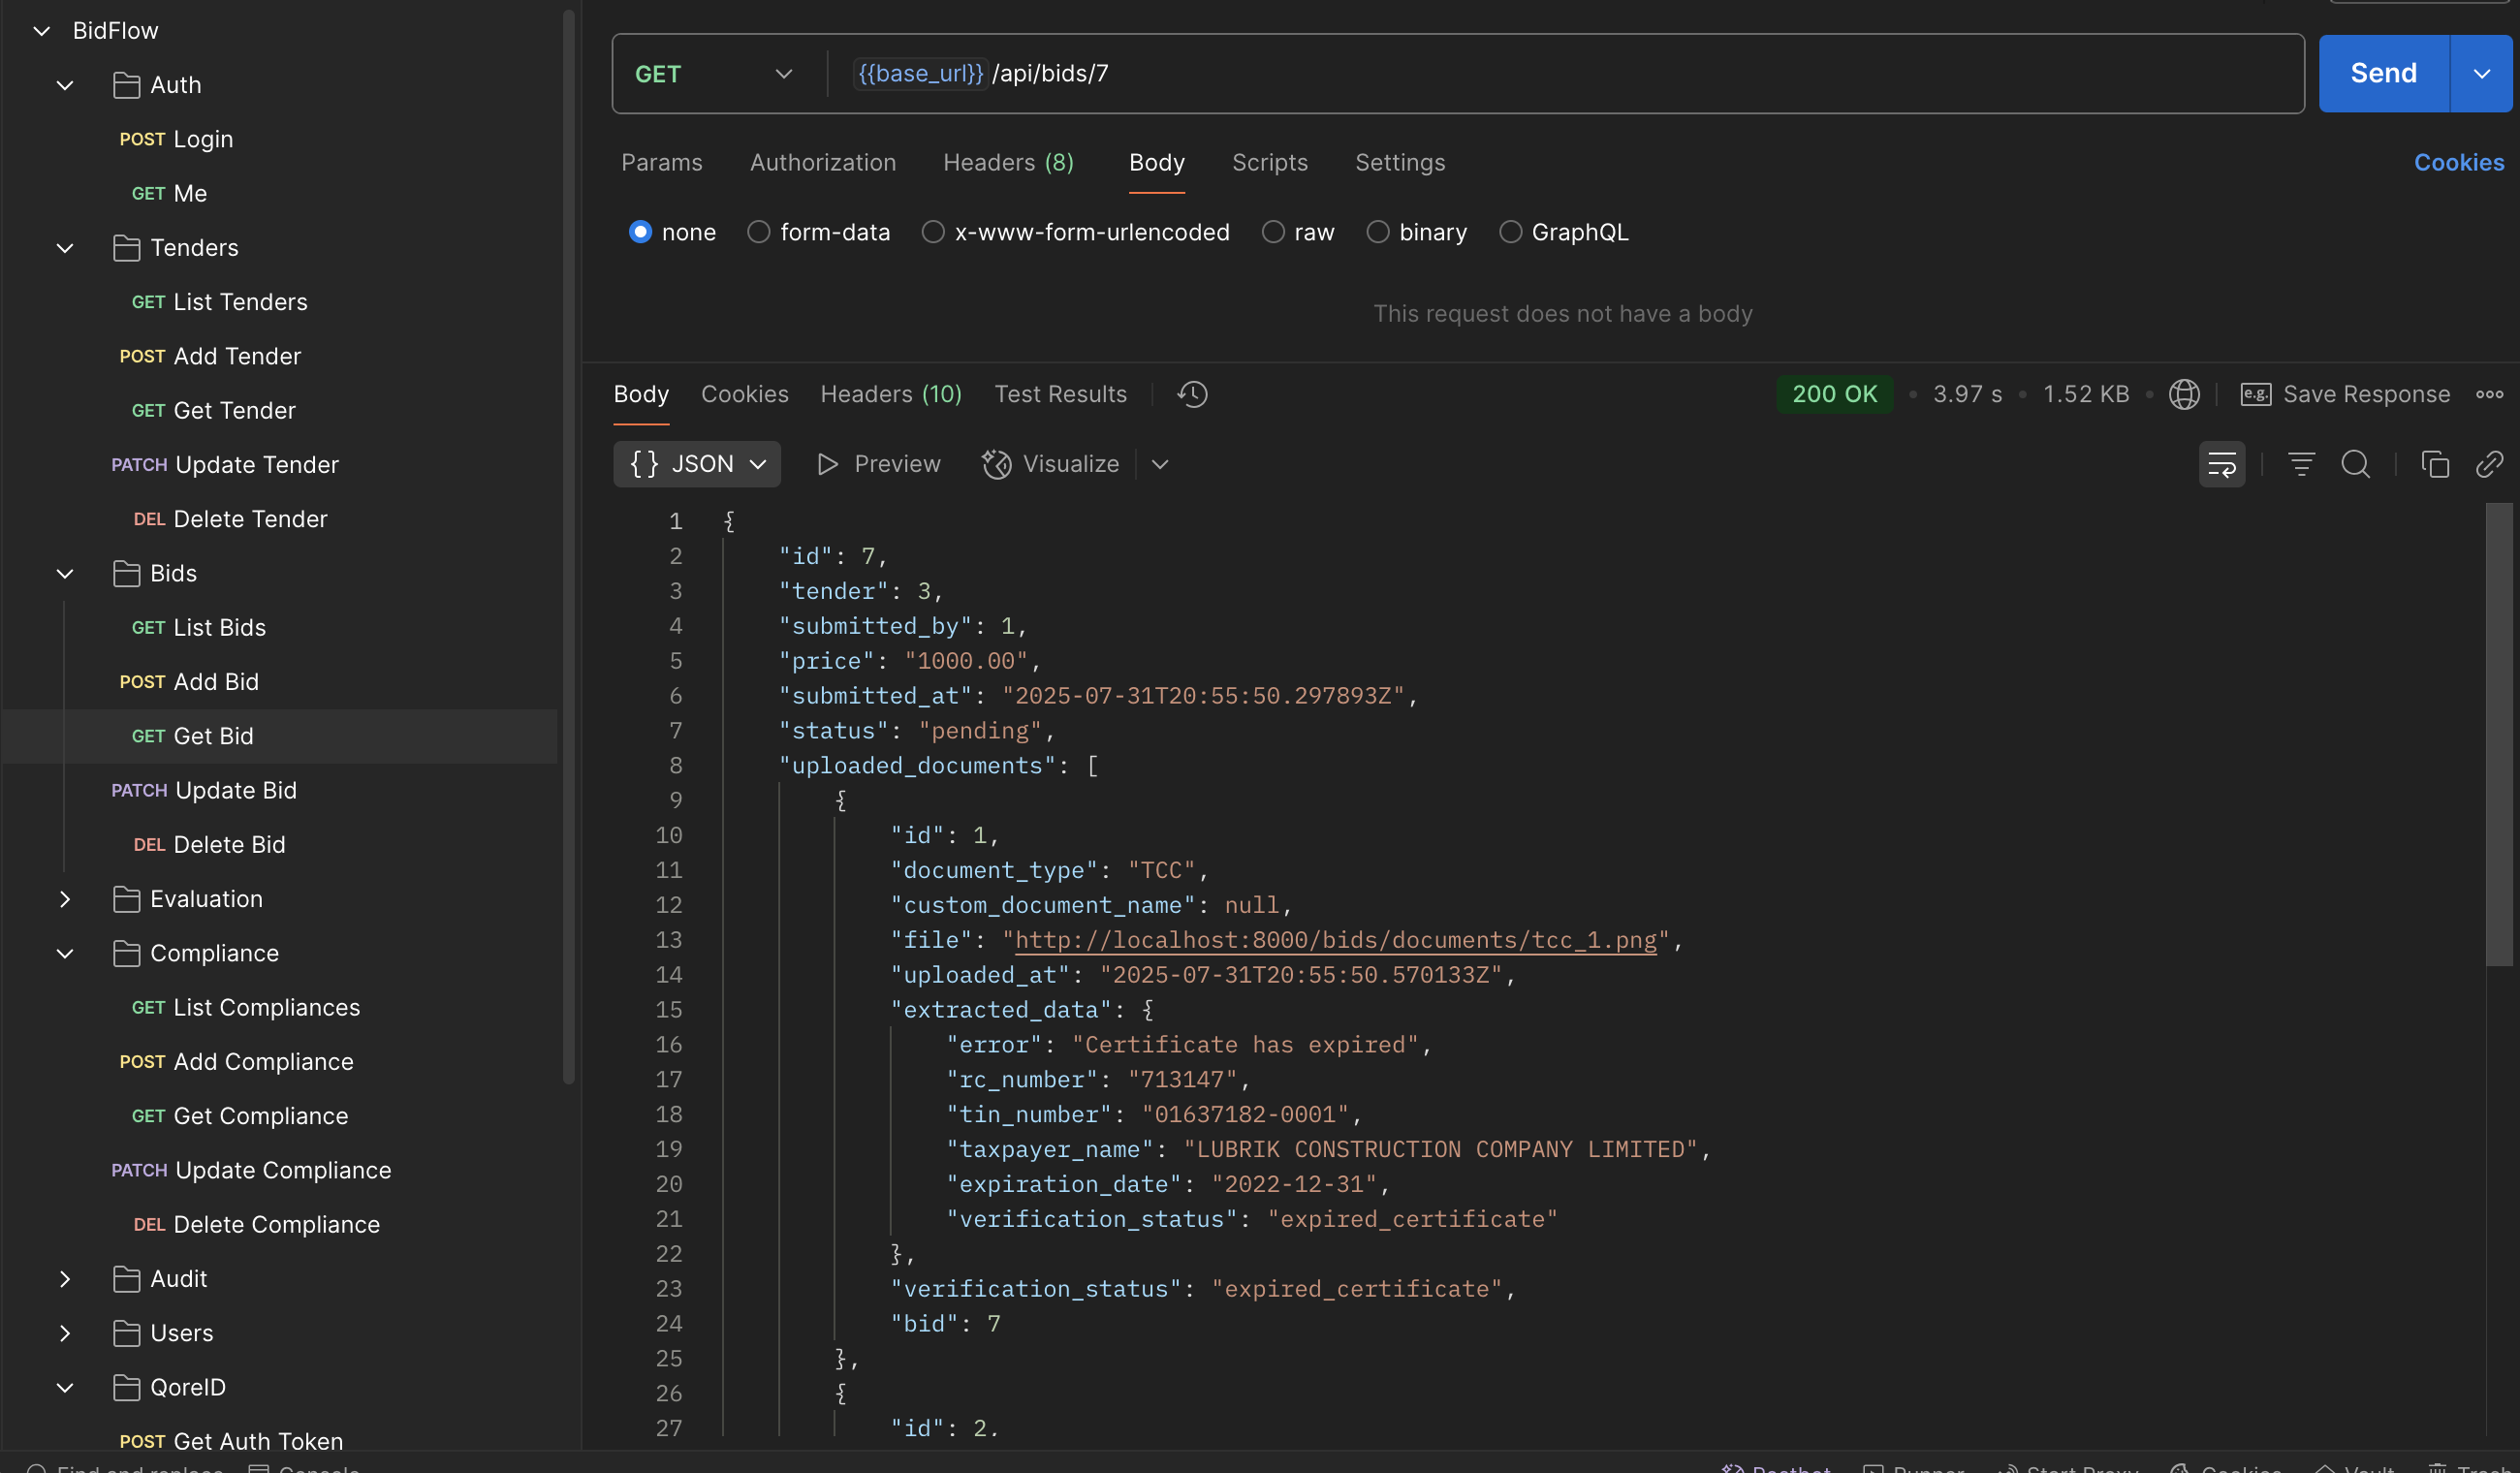This screenshot has height=1473, width=2520.
Task: Switch to the Params tab
Action: tap(661, 162)
